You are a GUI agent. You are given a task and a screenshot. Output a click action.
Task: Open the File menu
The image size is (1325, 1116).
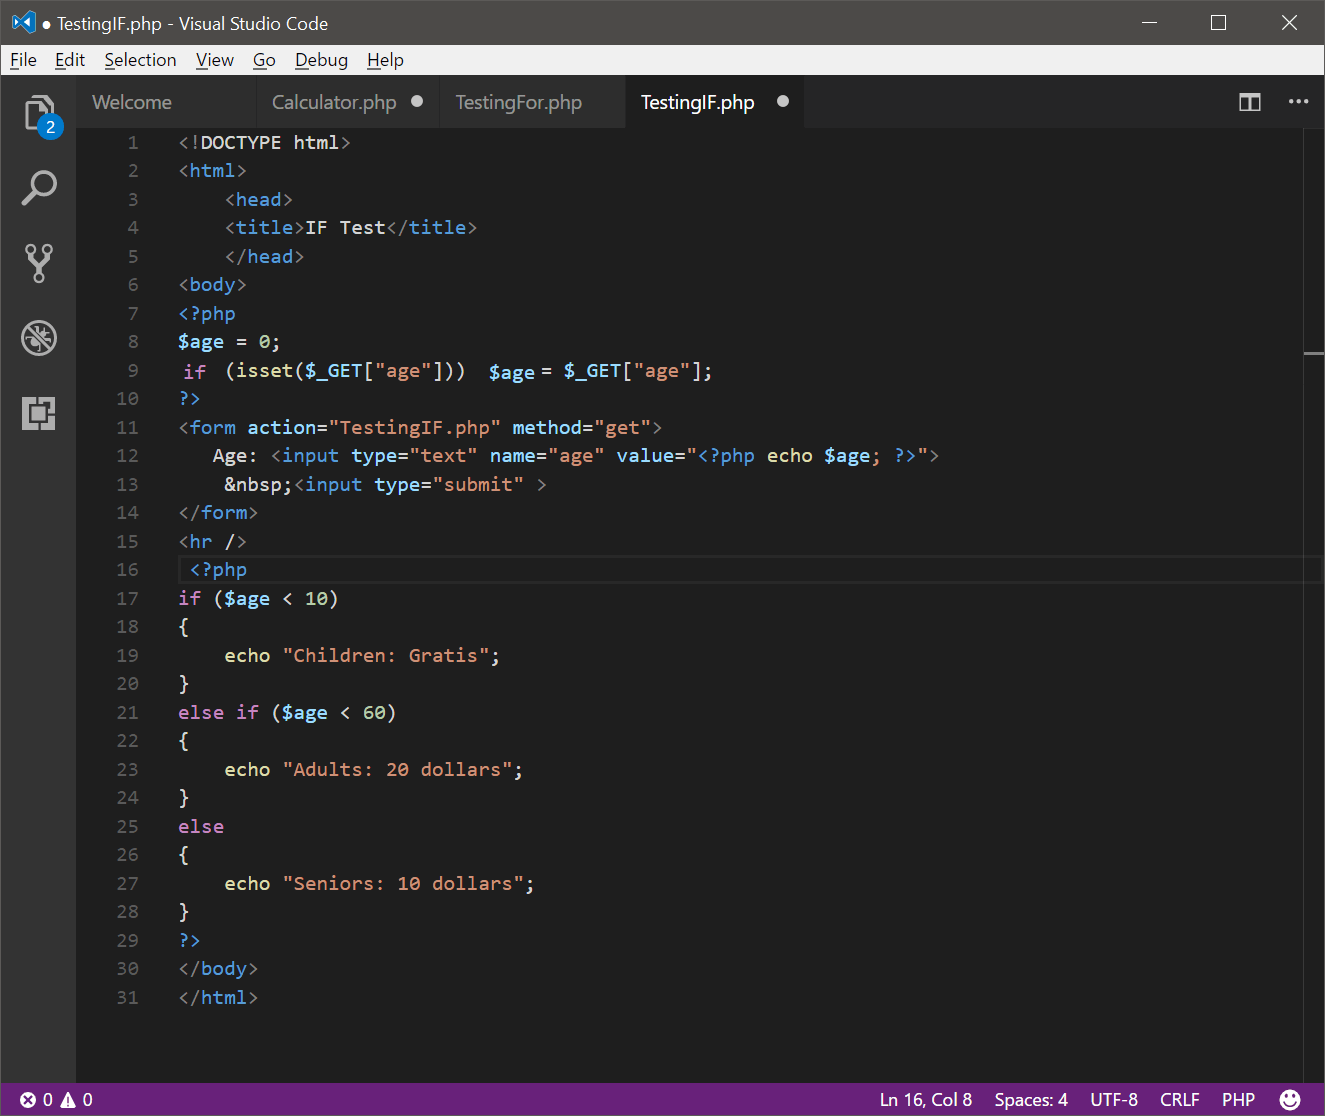(x=23, y=60)
